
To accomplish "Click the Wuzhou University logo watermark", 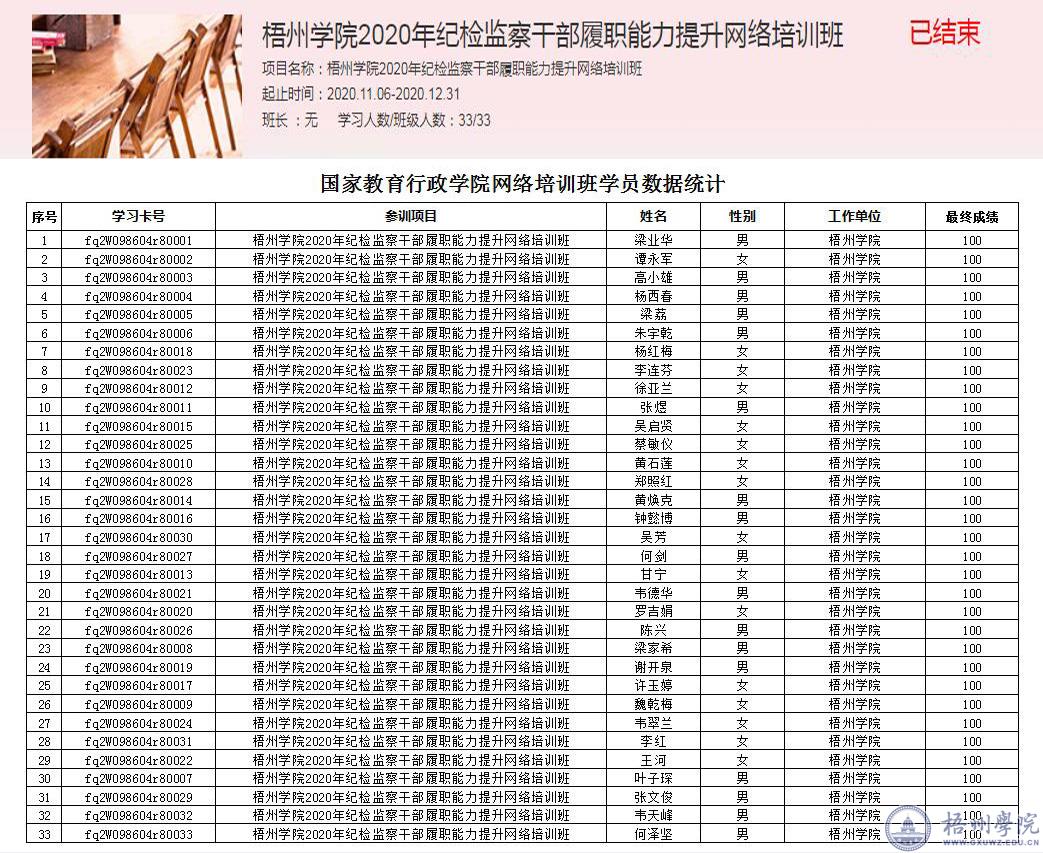I will pyautogui.click(x=963, y=827).
